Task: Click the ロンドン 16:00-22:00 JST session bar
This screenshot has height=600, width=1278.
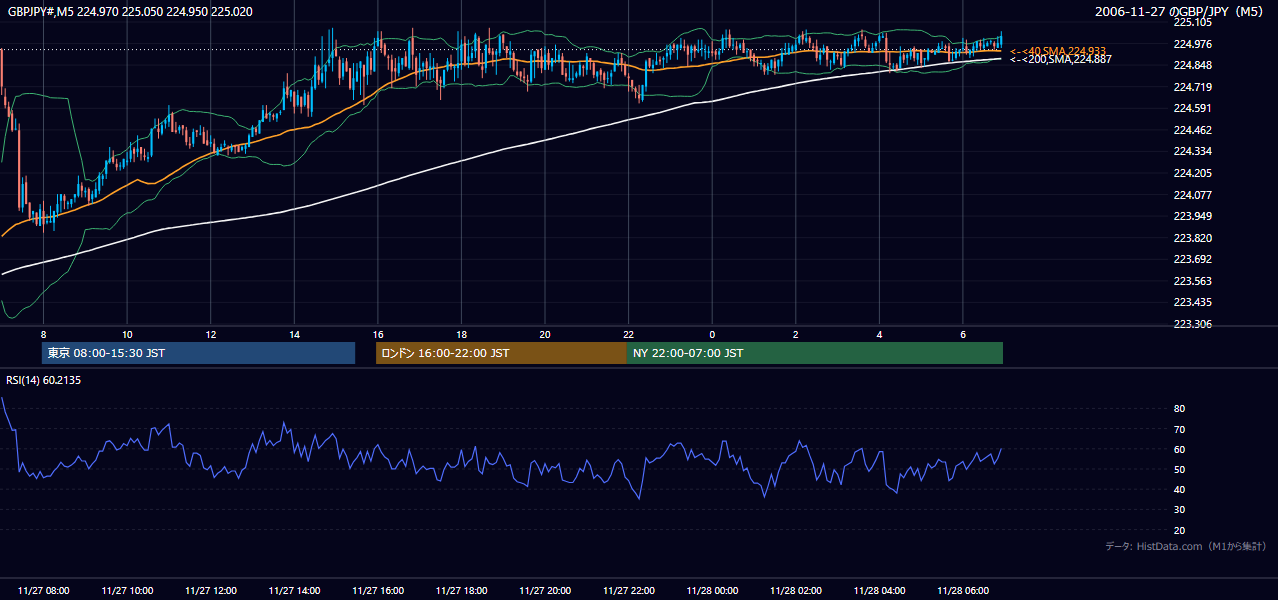Action: pyautogui.click(x=501, y=353)
